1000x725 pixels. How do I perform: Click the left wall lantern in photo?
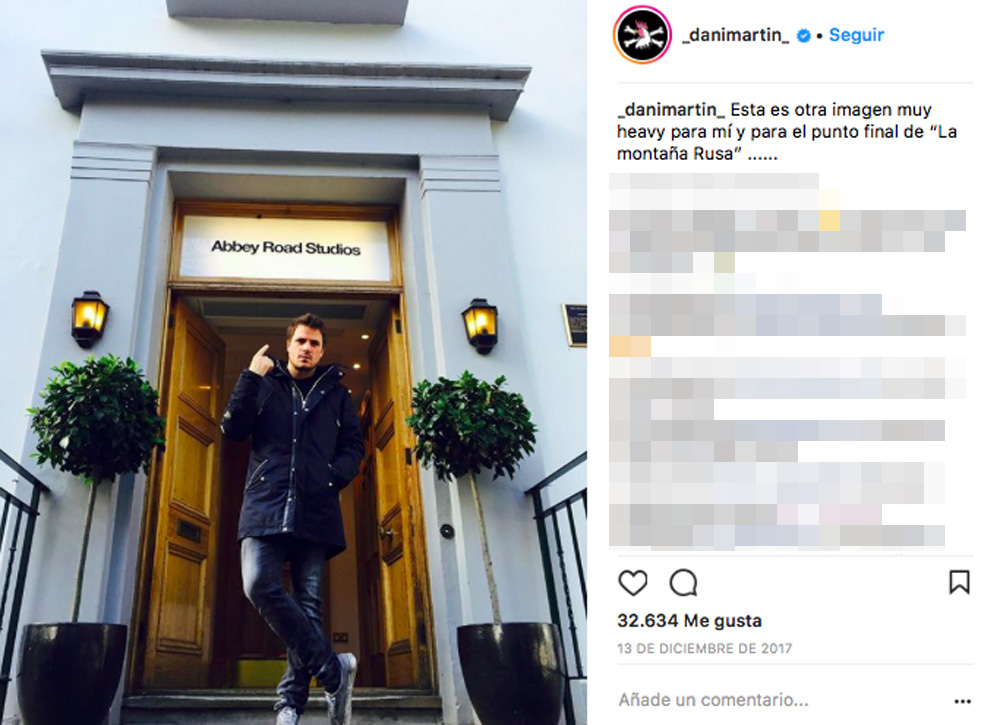pyautogui.click(x=89, y=319)
